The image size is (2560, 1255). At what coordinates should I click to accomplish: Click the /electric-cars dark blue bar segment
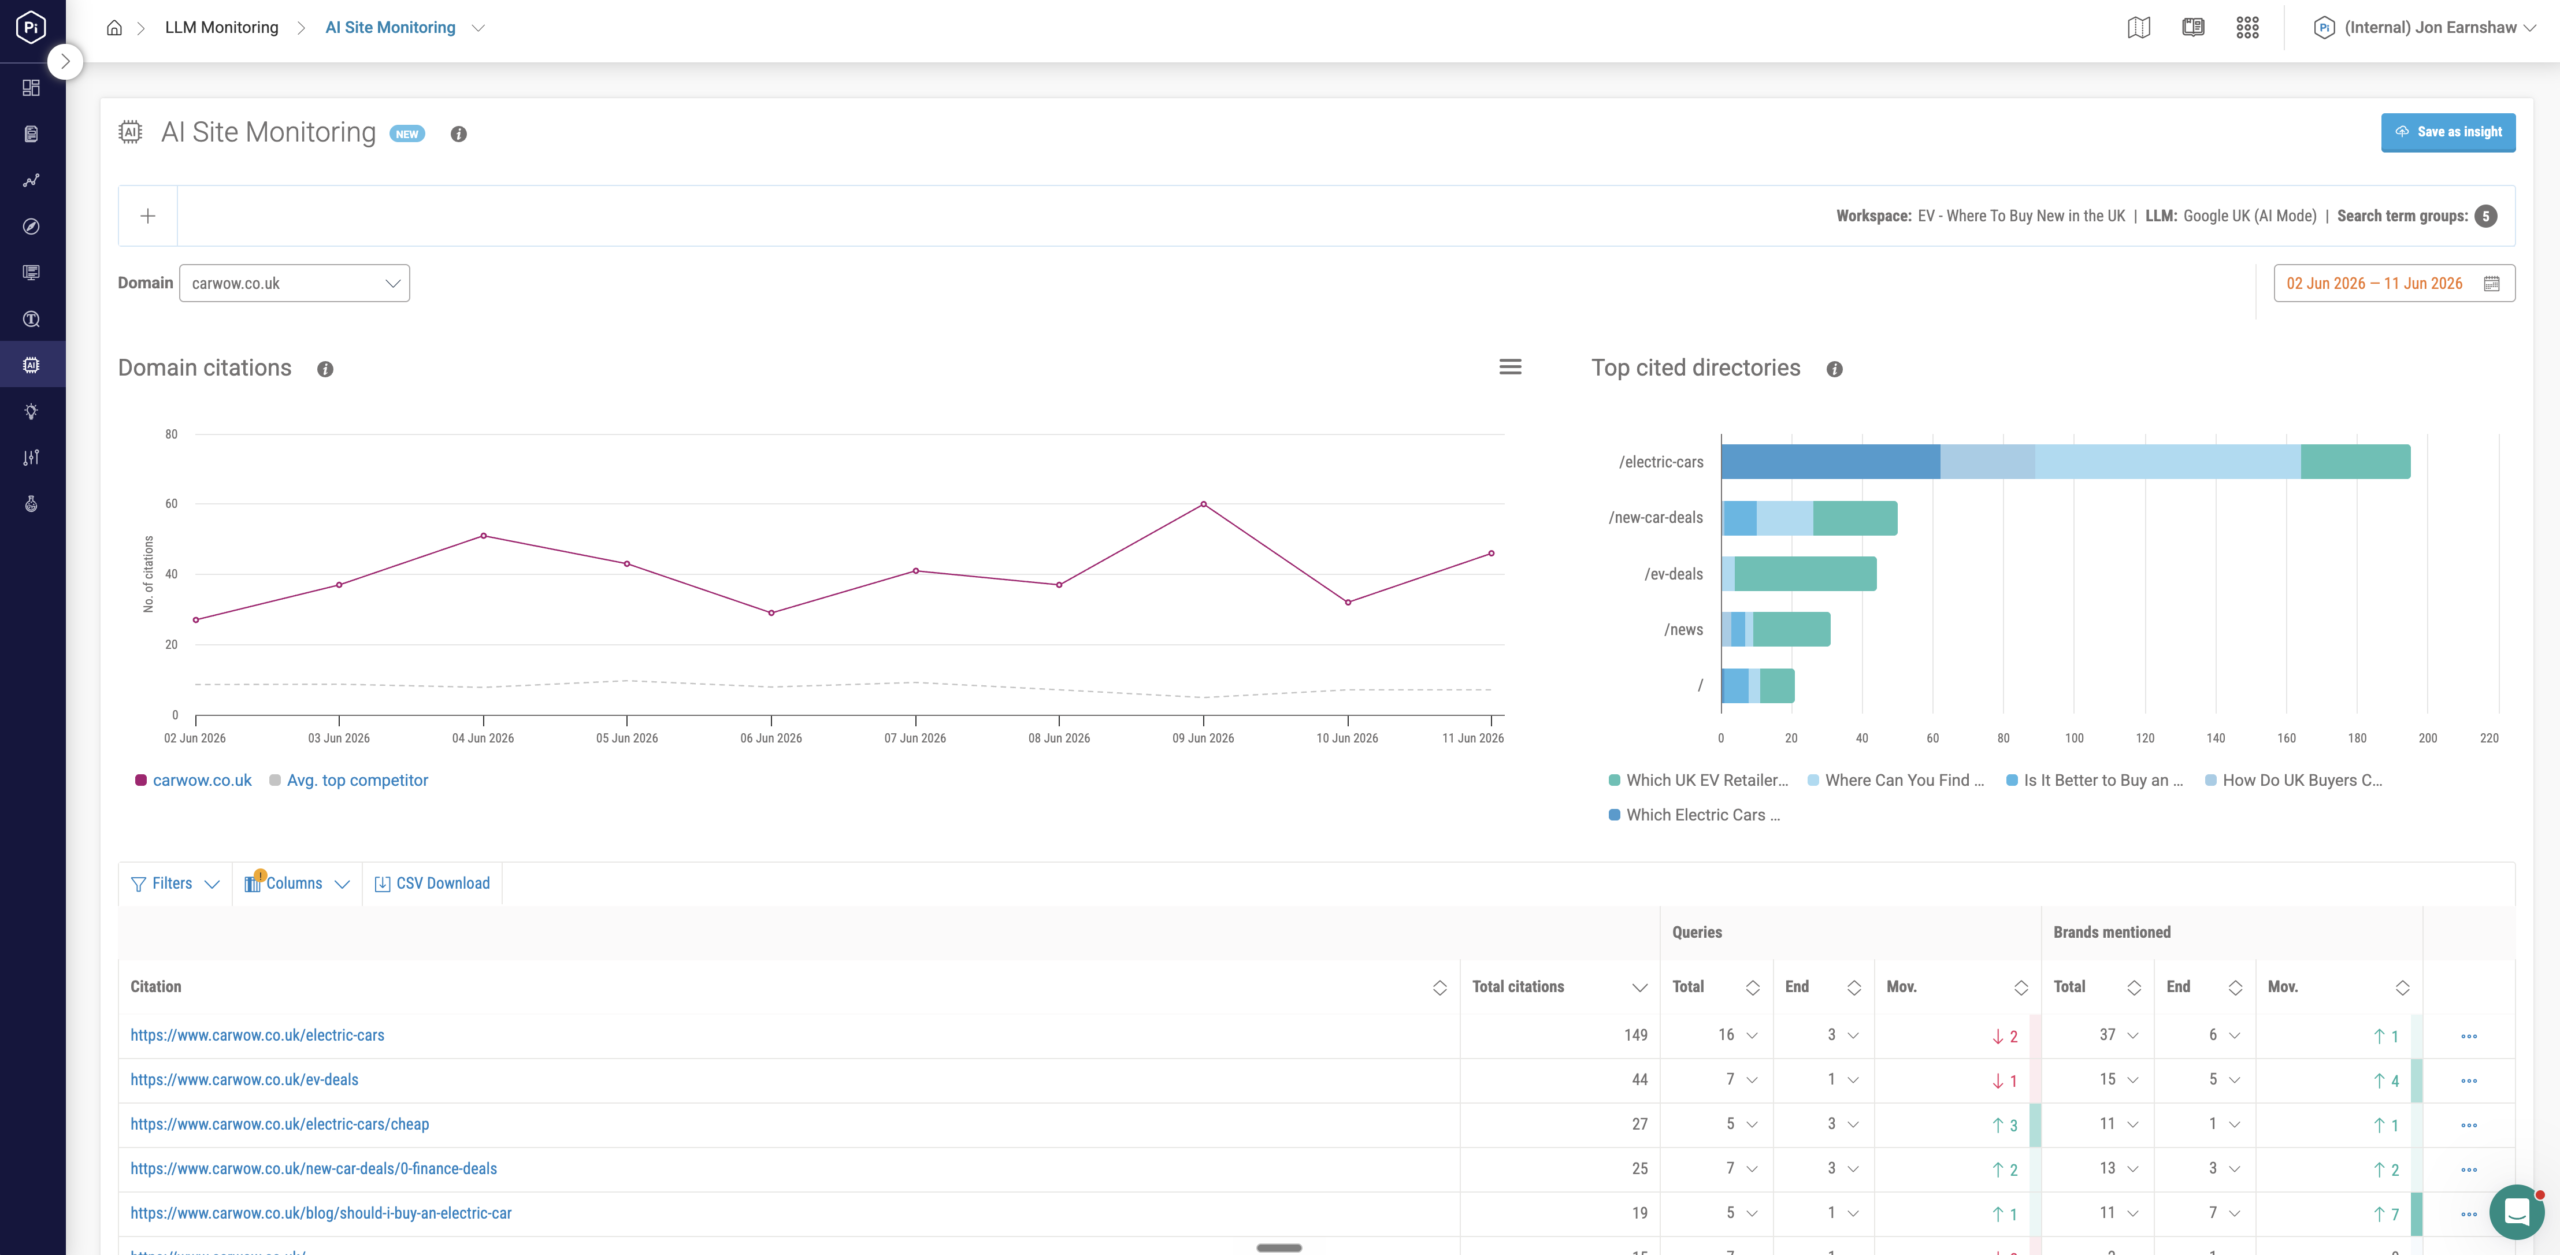tap(1831, 462)
